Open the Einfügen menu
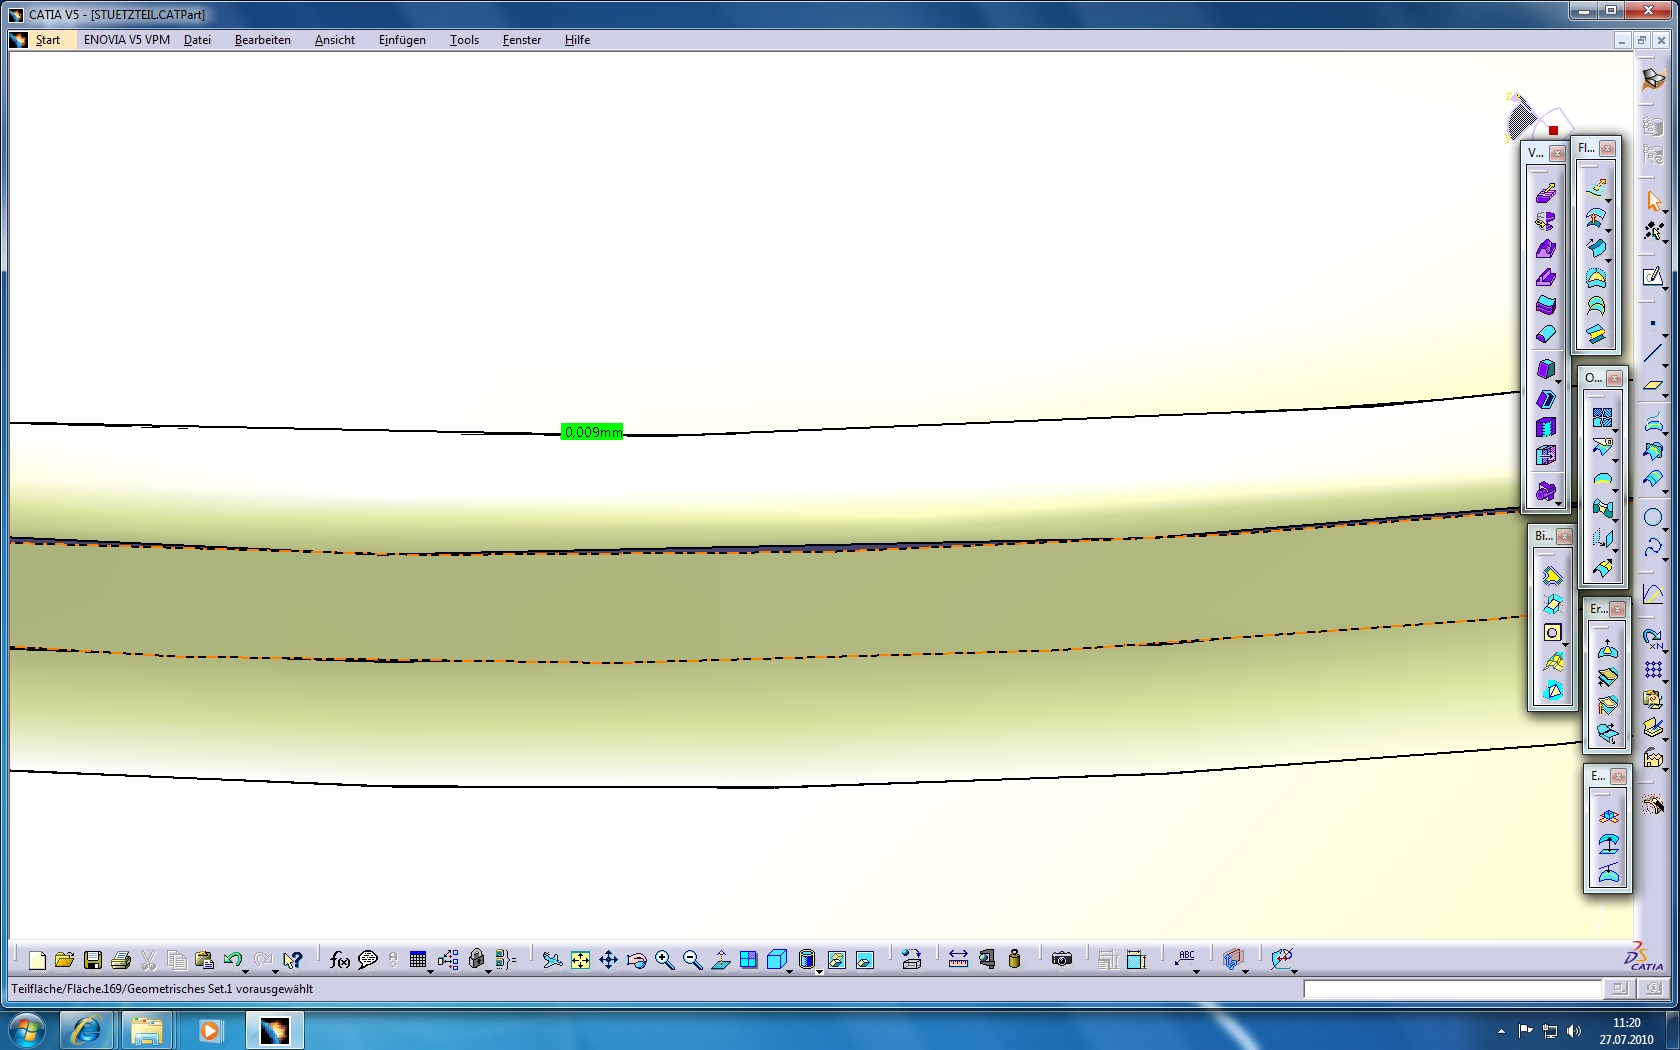The width and height of the screenshot is (1680, 1050). [402, 40]
